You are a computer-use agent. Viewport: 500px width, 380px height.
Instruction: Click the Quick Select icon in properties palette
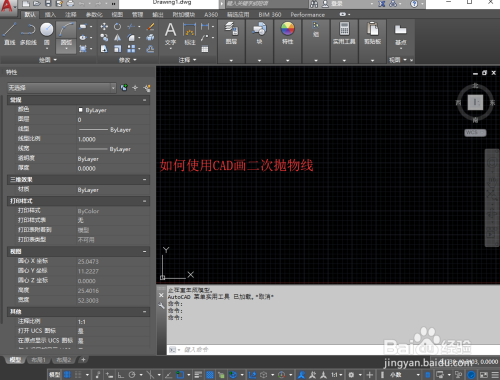click(147, 88)
